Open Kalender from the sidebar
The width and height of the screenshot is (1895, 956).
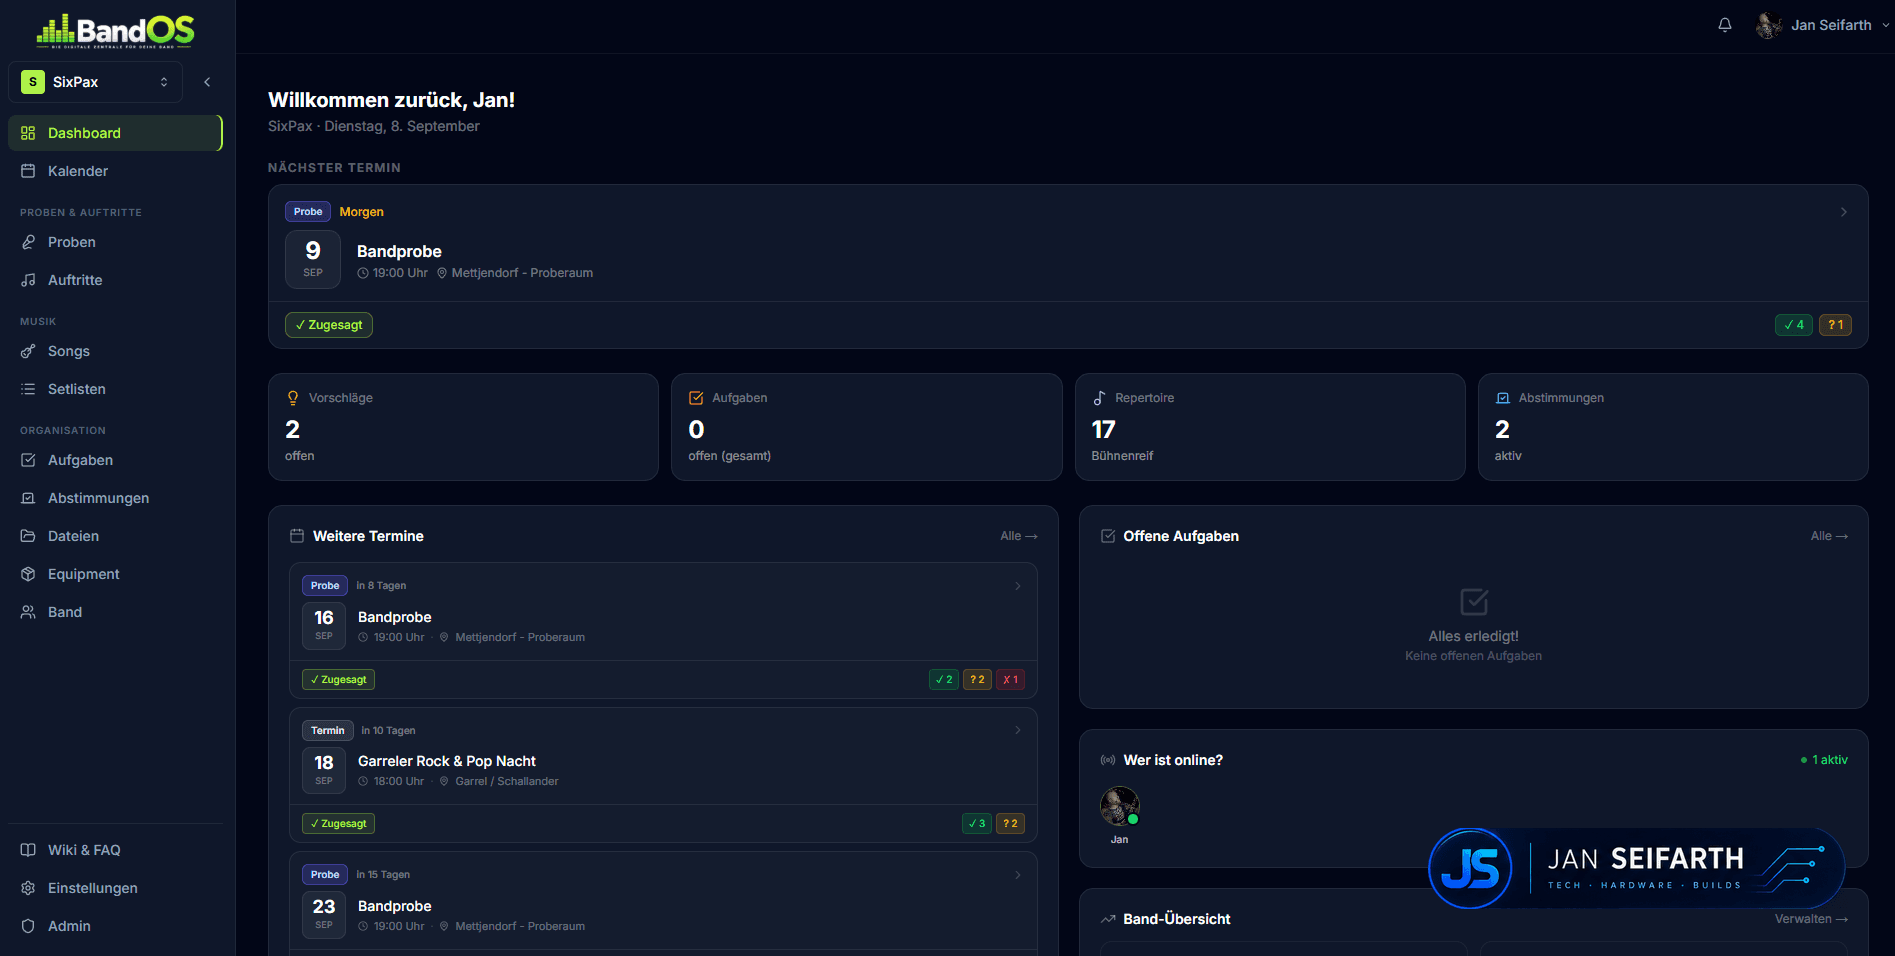[115, 171]
